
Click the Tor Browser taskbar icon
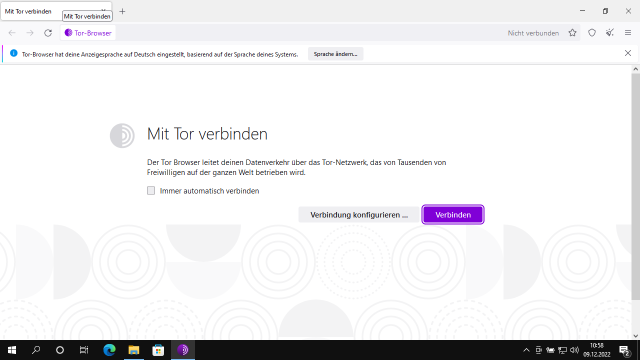tap(183, 350)
